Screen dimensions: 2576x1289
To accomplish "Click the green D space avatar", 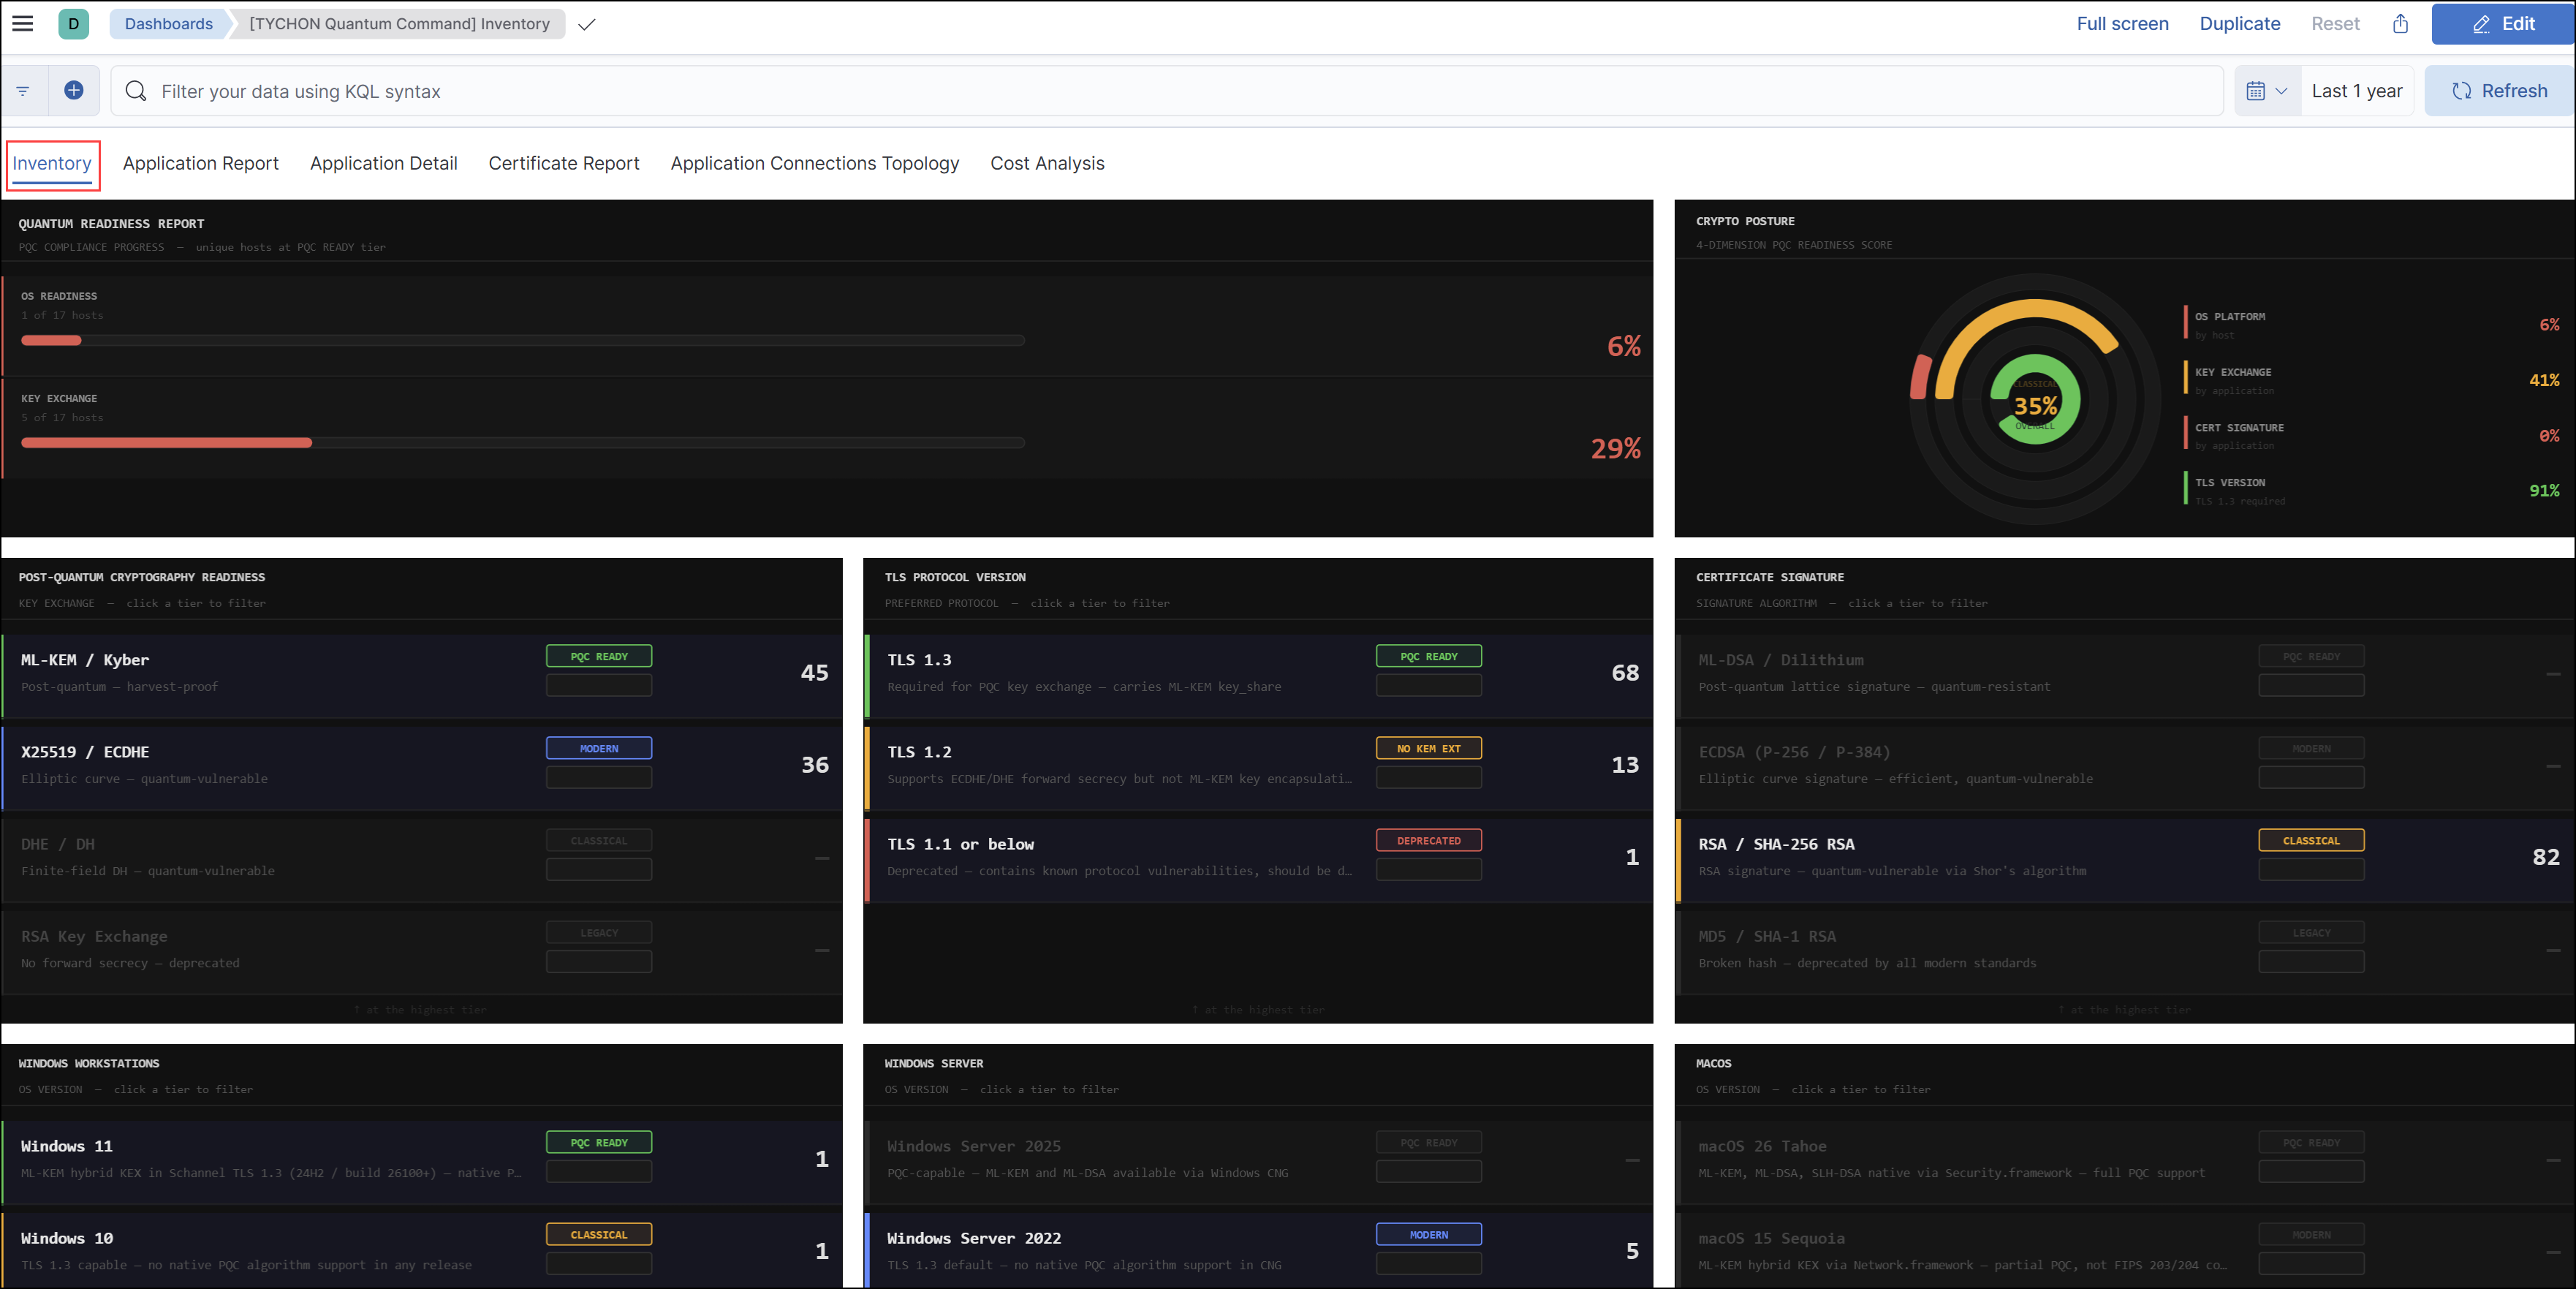I will 73,23.
